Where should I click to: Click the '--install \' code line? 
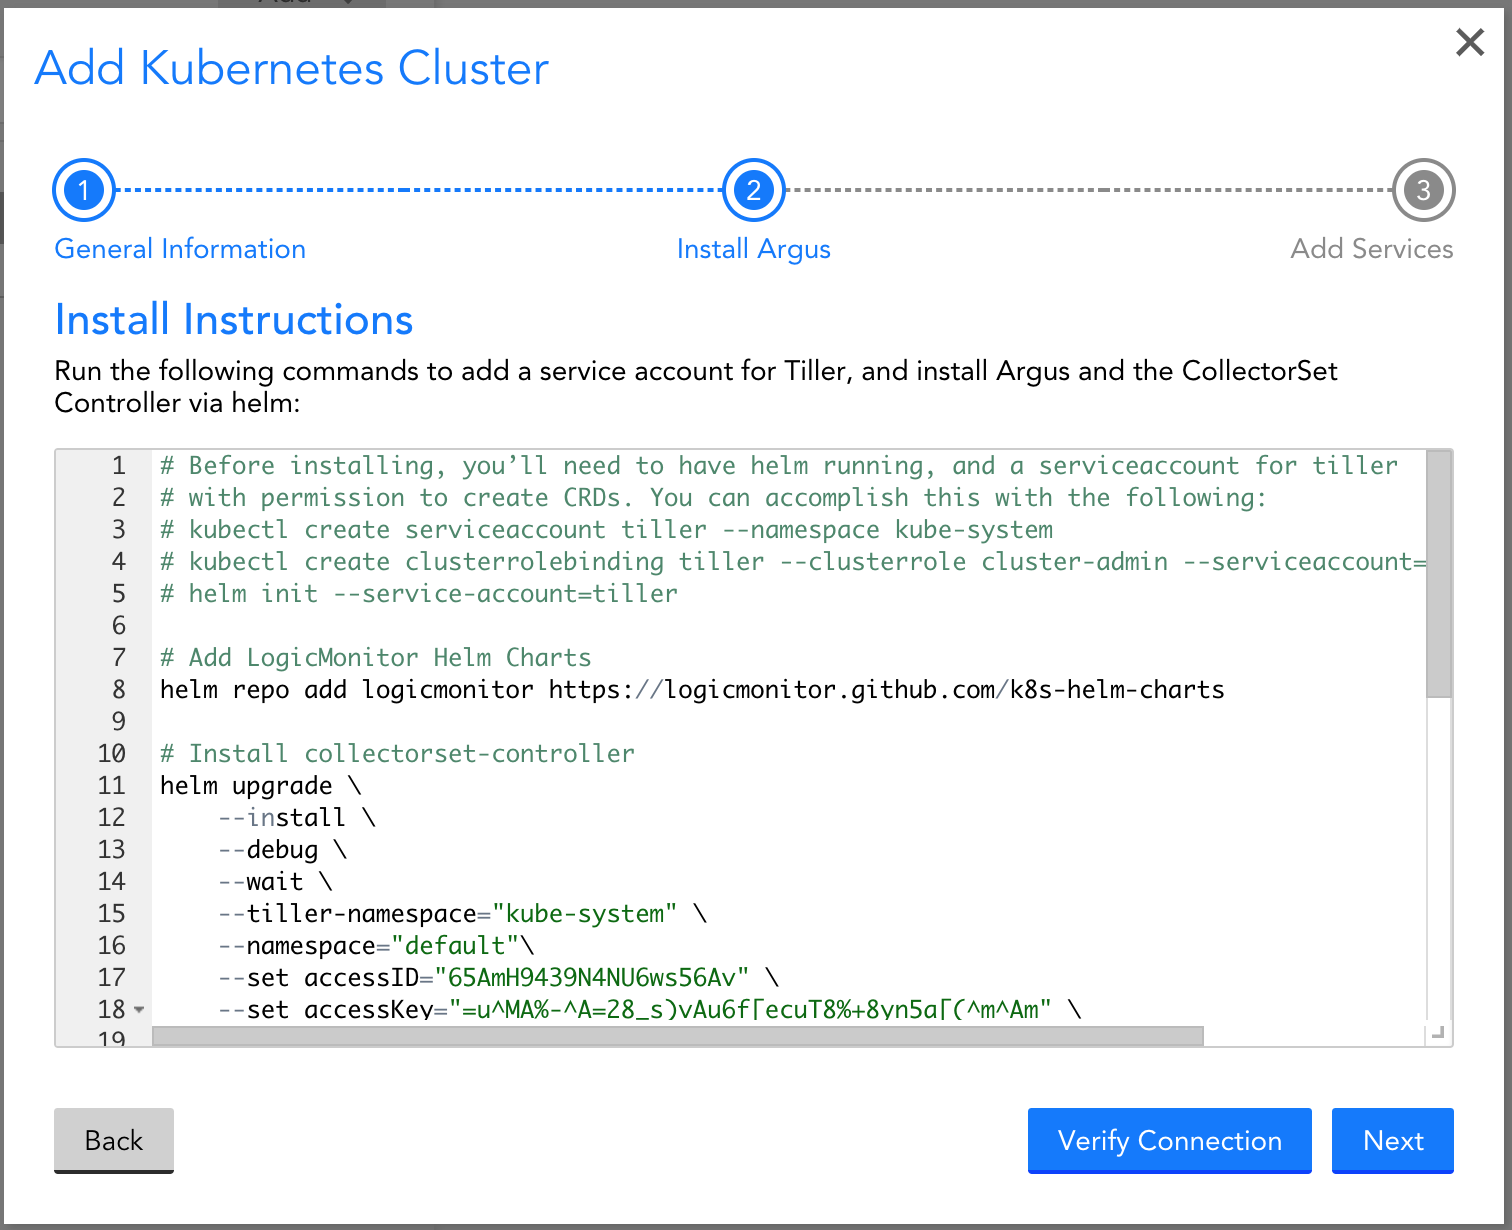tap(297, 818)
